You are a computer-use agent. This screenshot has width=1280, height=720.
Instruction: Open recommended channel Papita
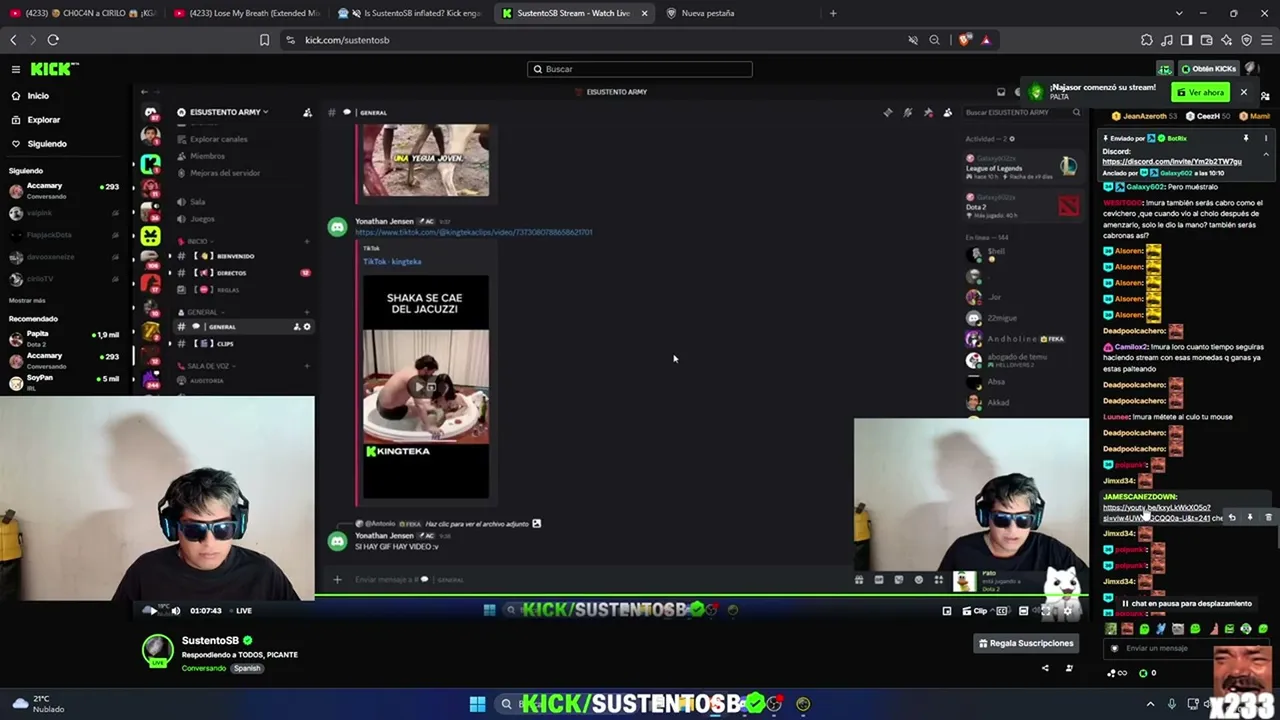coord(64,338)
